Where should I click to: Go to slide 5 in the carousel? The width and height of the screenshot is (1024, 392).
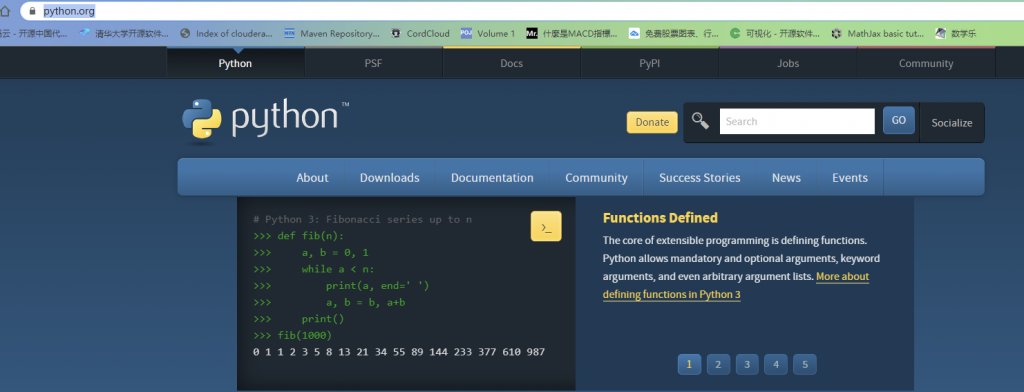point(805,365)
